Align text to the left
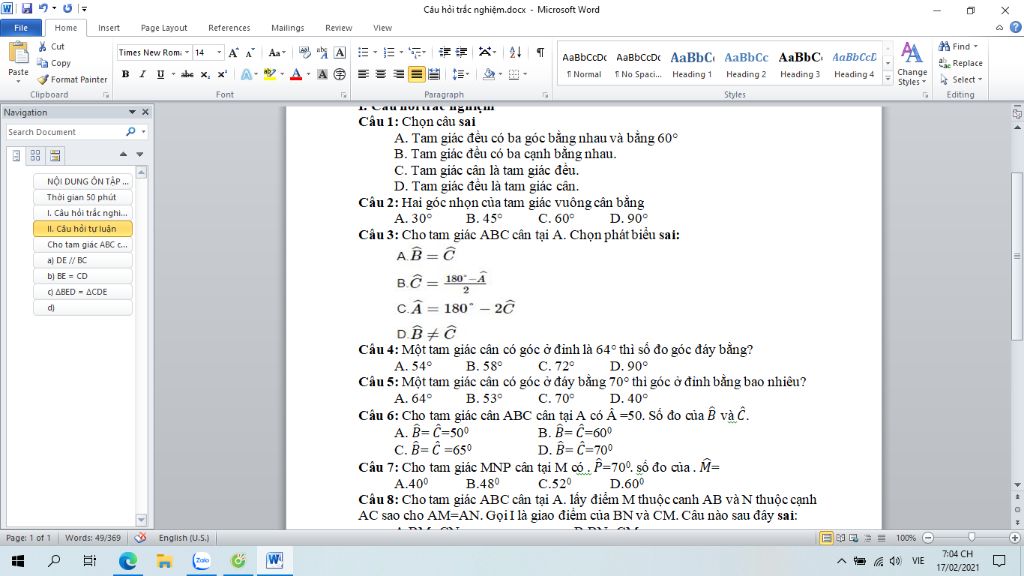1024x576 pixels. point(364,74)
